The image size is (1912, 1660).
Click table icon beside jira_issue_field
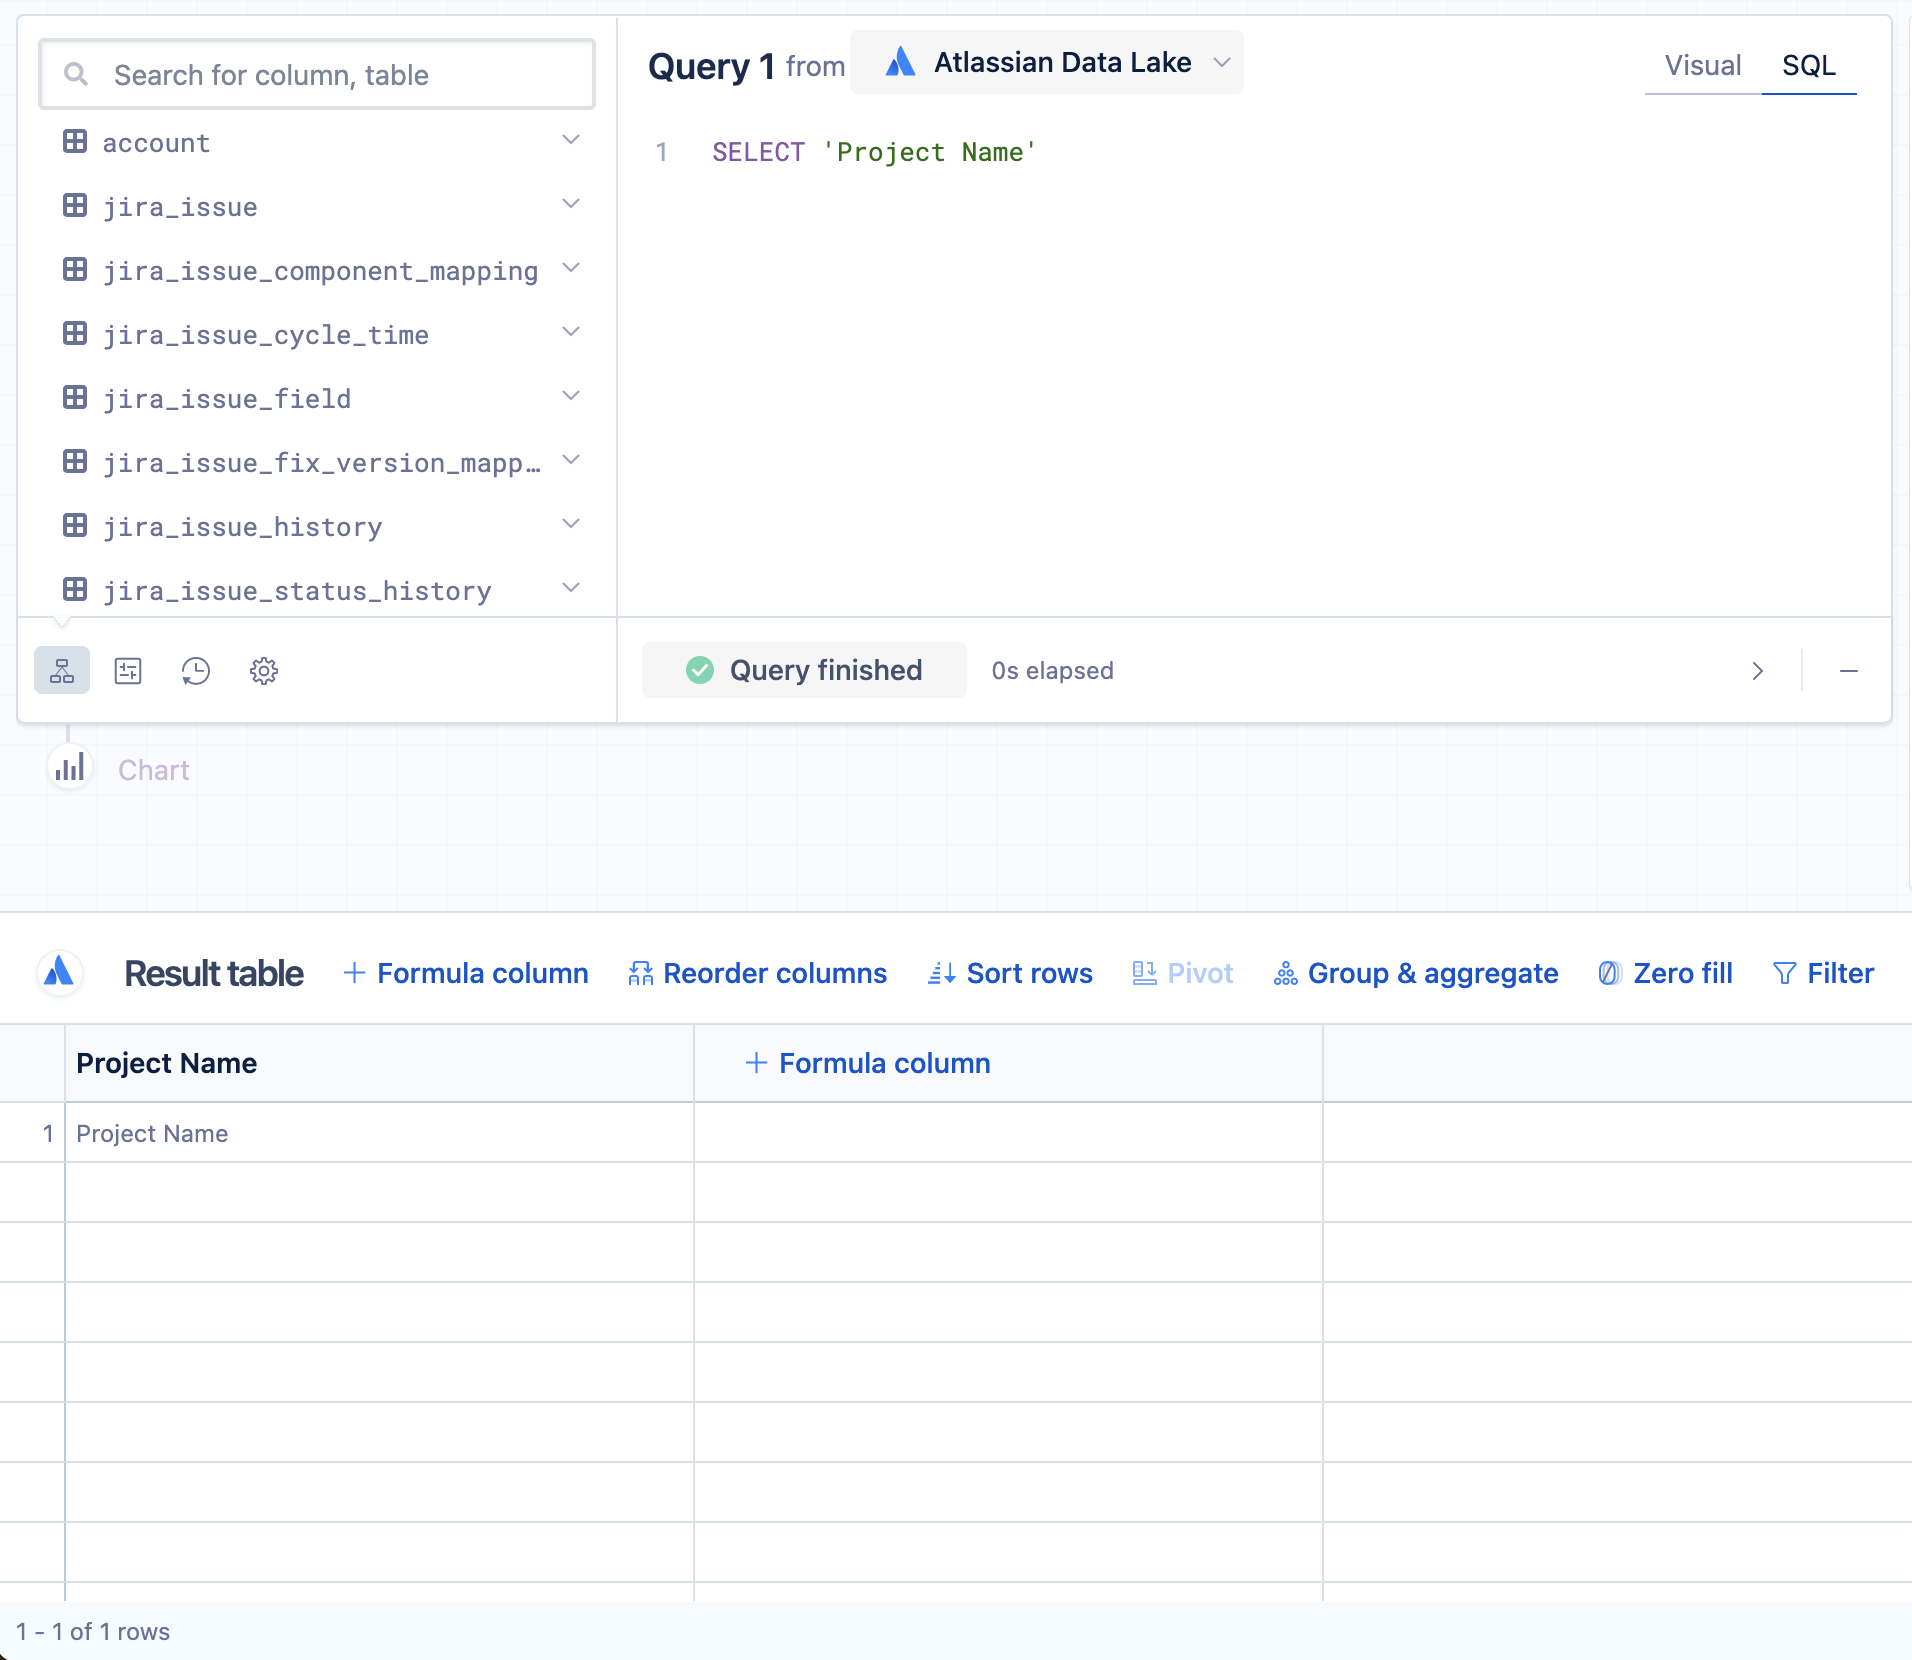click(75, 398)
